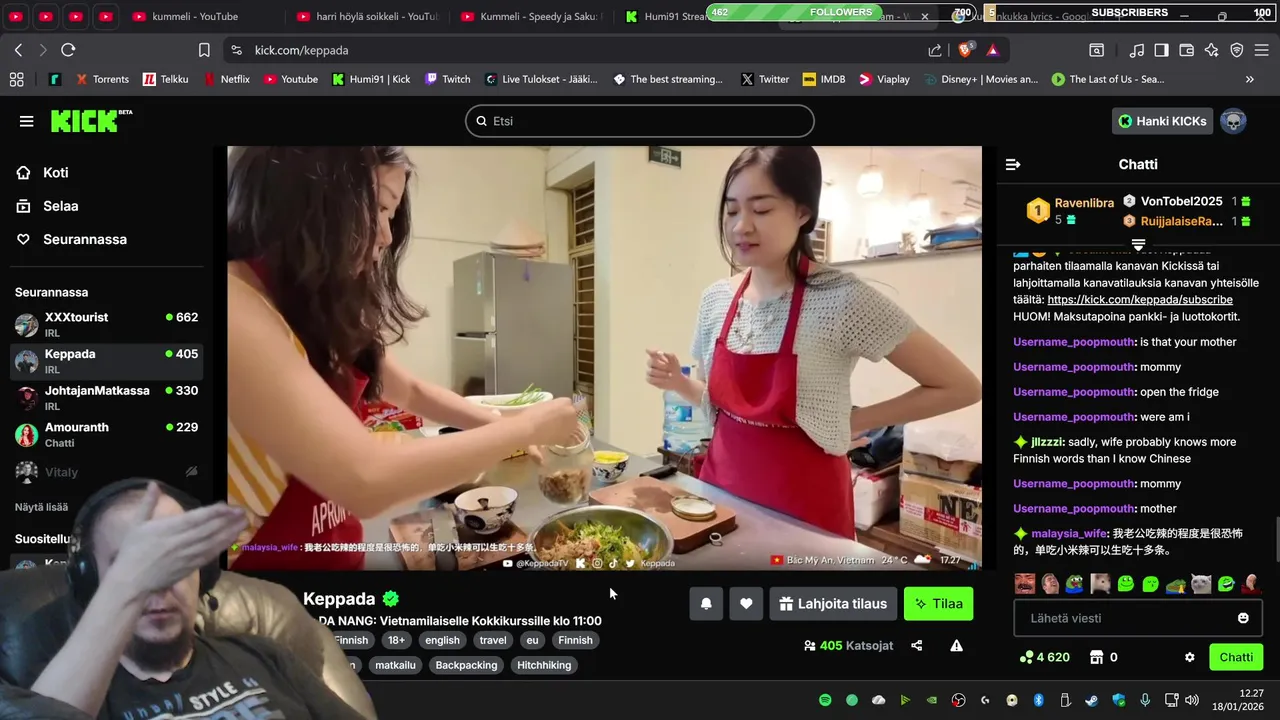Switch to the Humi91 Stream tab
The image size is (1280, 720).
[664, 16]
